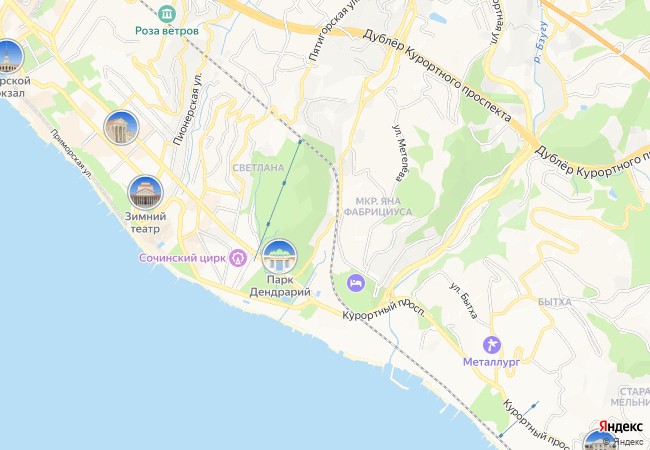
Task: Click the Яндекс logo
Action: click(620, 426)
